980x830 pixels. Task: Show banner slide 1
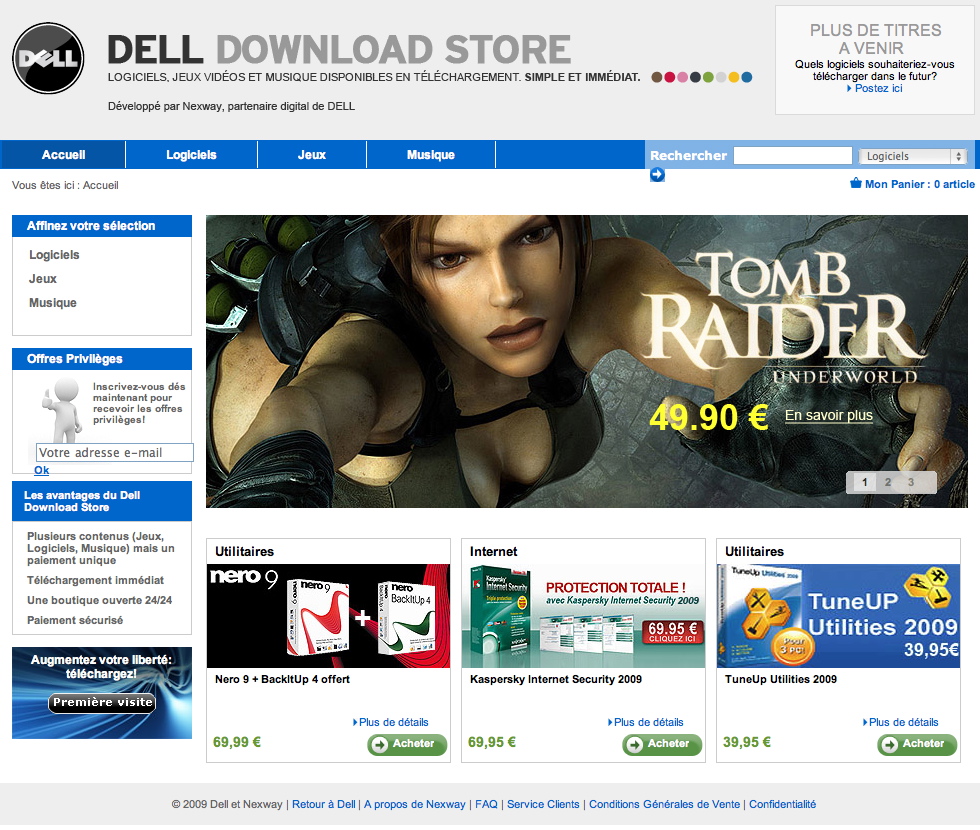(864, 482)
